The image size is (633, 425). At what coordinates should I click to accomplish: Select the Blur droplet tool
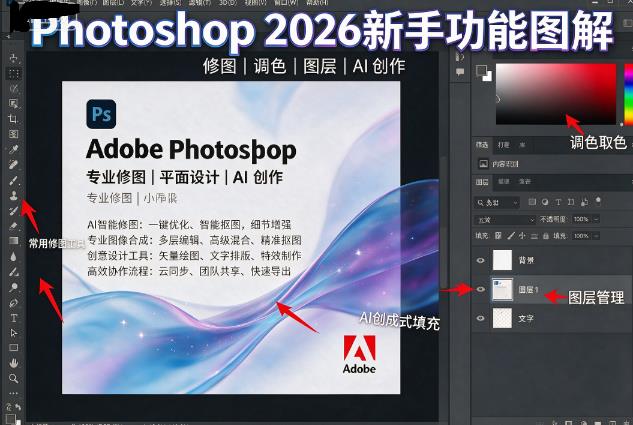[x=14, y=256]
